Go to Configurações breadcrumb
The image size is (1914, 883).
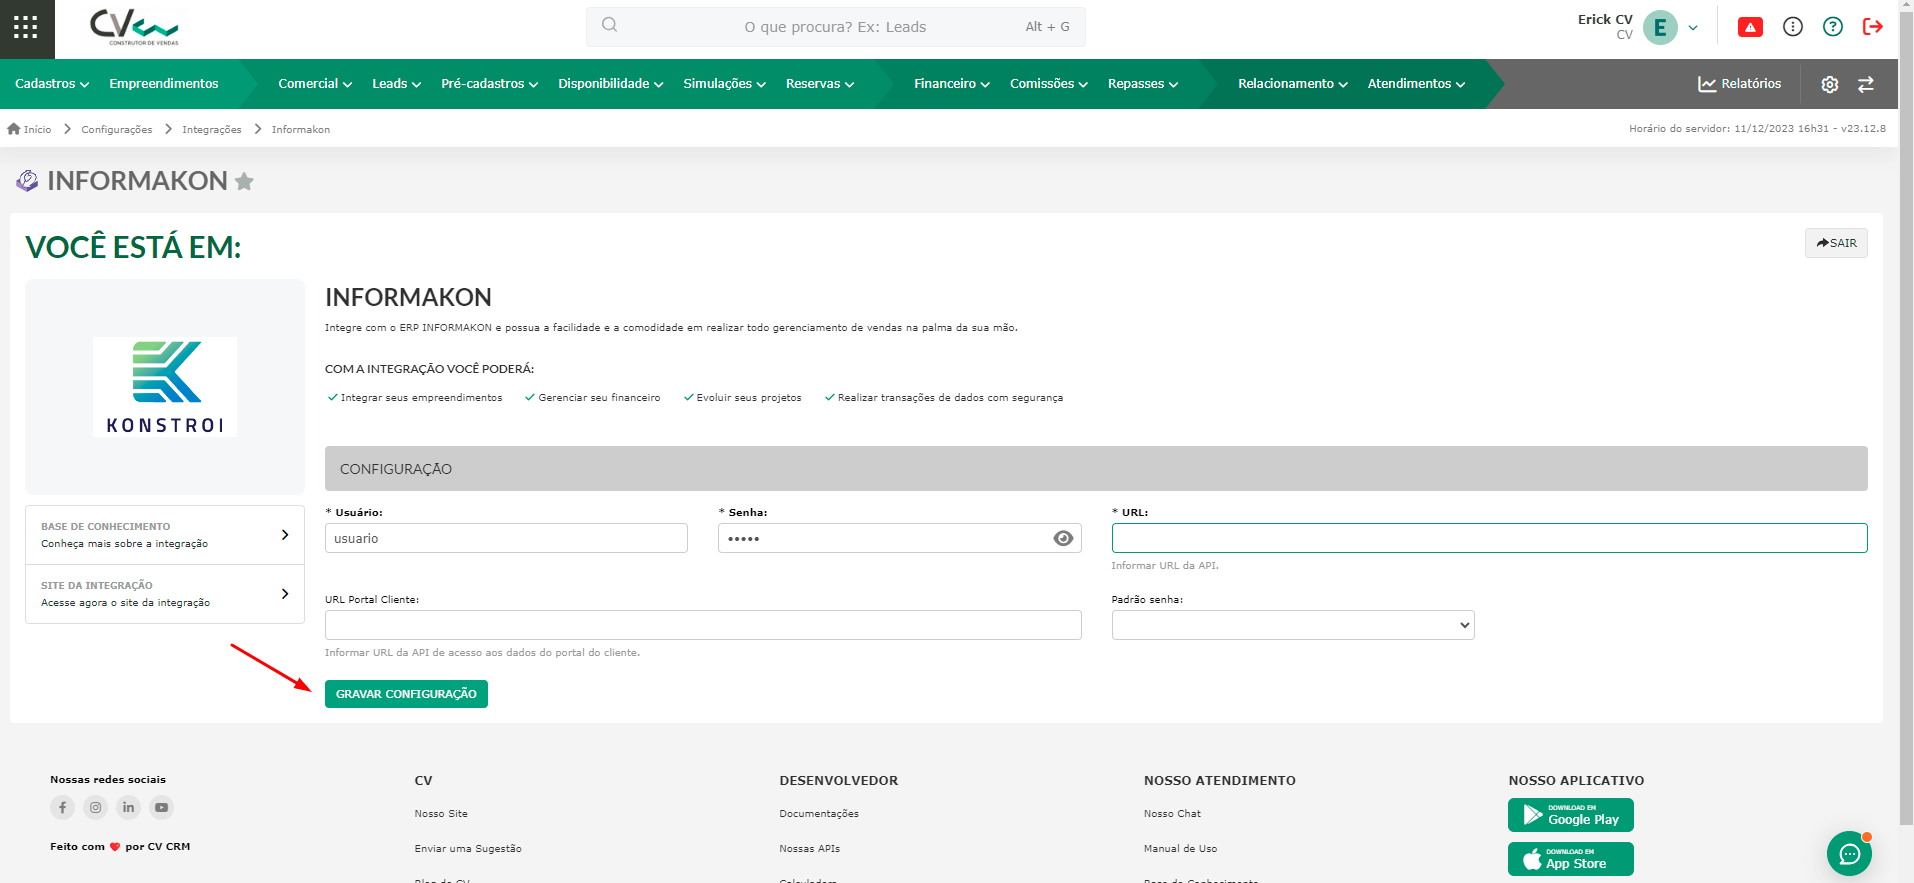tap(117, 129)
